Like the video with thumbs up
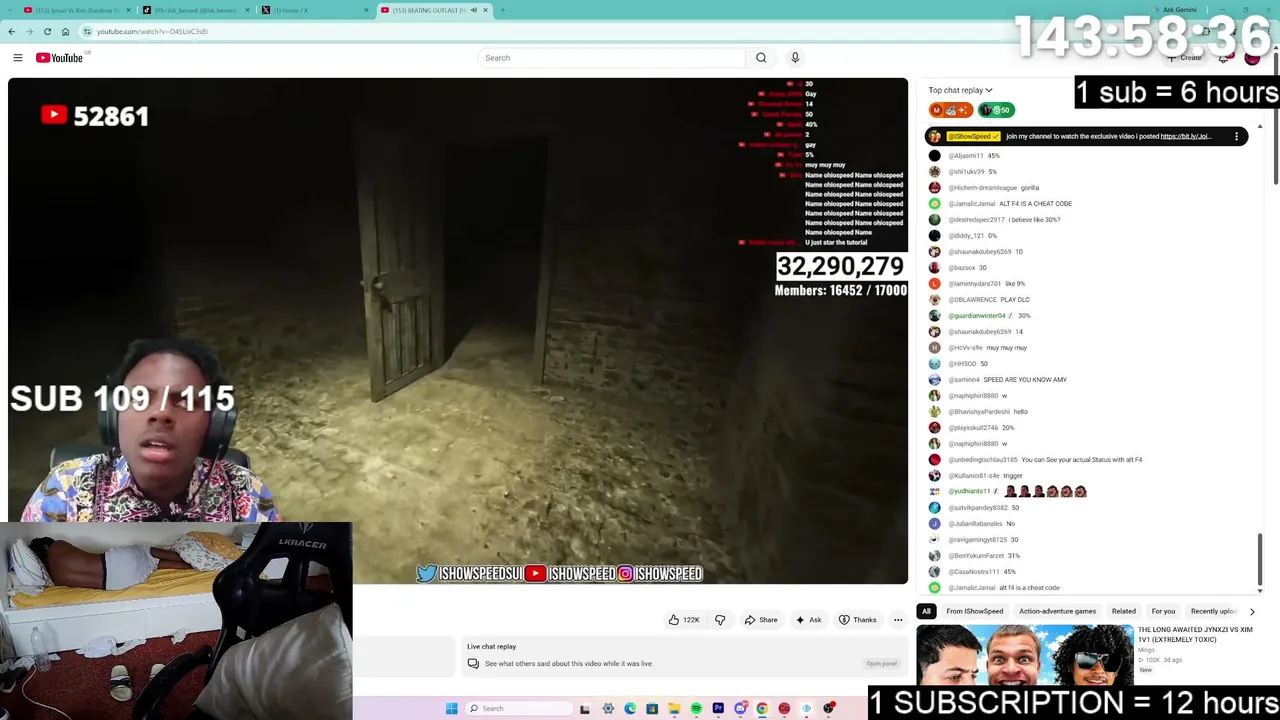Image resolution: width=1280 pixels, height=720 pixels. click(684, 620)
